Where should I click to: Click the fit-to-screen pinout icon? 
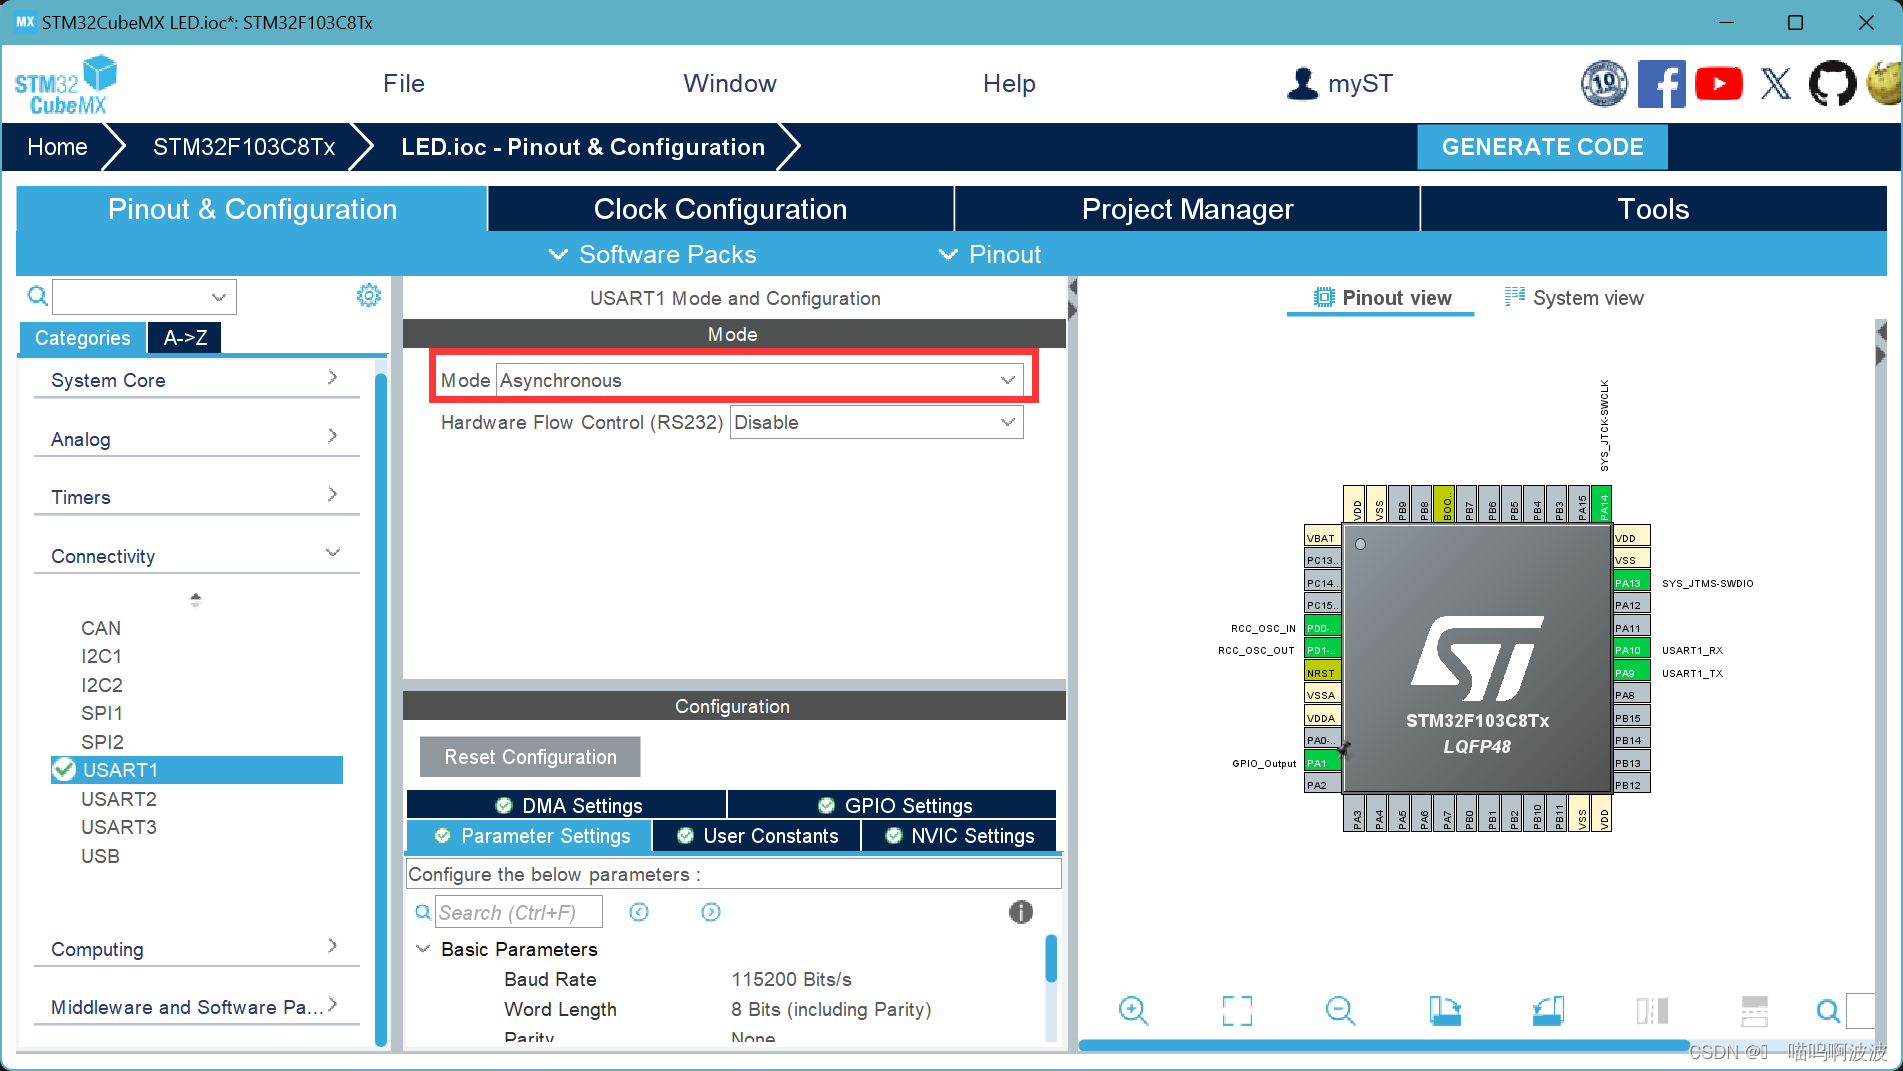tap(1237, 1010)
